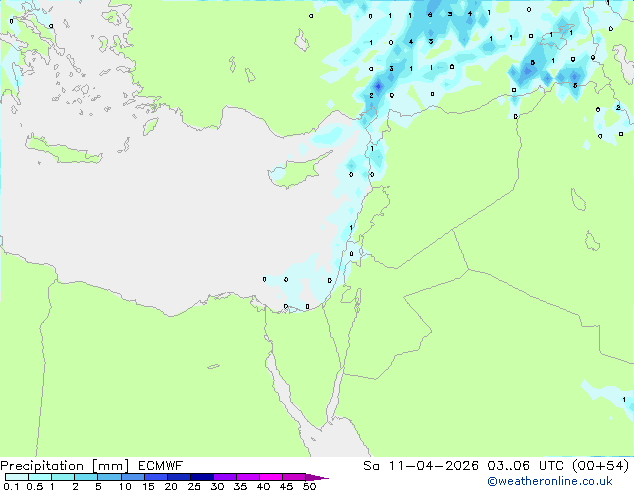Screen dimensions: 634x490
Task: Click the 1 mm legend color swatch
Action: coord(63,477)
